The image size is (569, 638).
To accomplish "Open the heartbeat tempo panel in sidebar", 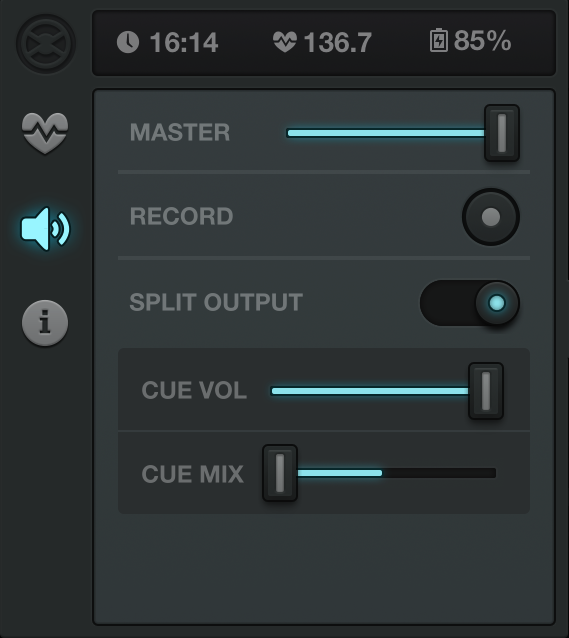I will 45,133.
